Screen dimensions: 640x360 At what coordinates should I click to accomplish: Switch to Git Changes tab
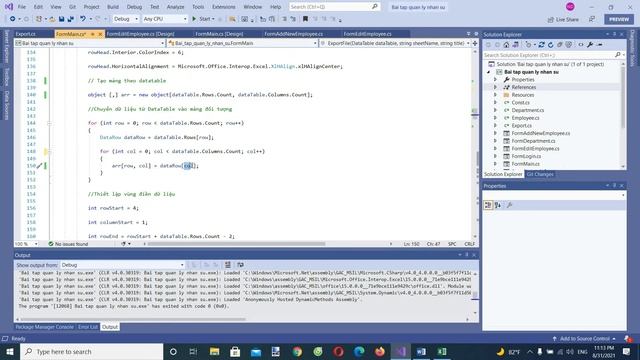pyautogui.click(x=540, y=174)
